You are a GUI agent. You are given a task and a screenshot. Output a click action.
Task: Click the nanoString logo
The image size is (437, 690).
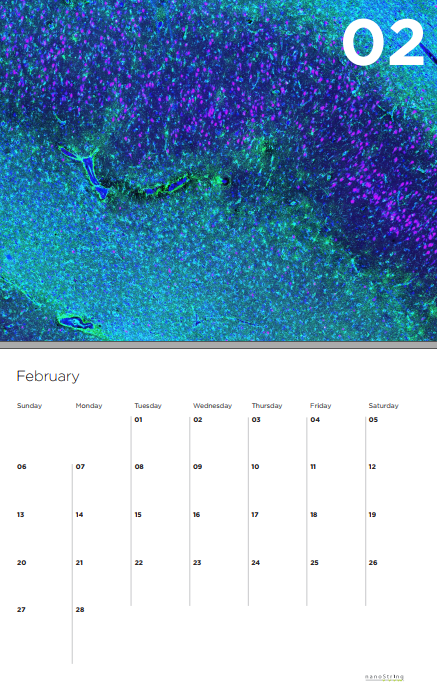coord(384,677)
